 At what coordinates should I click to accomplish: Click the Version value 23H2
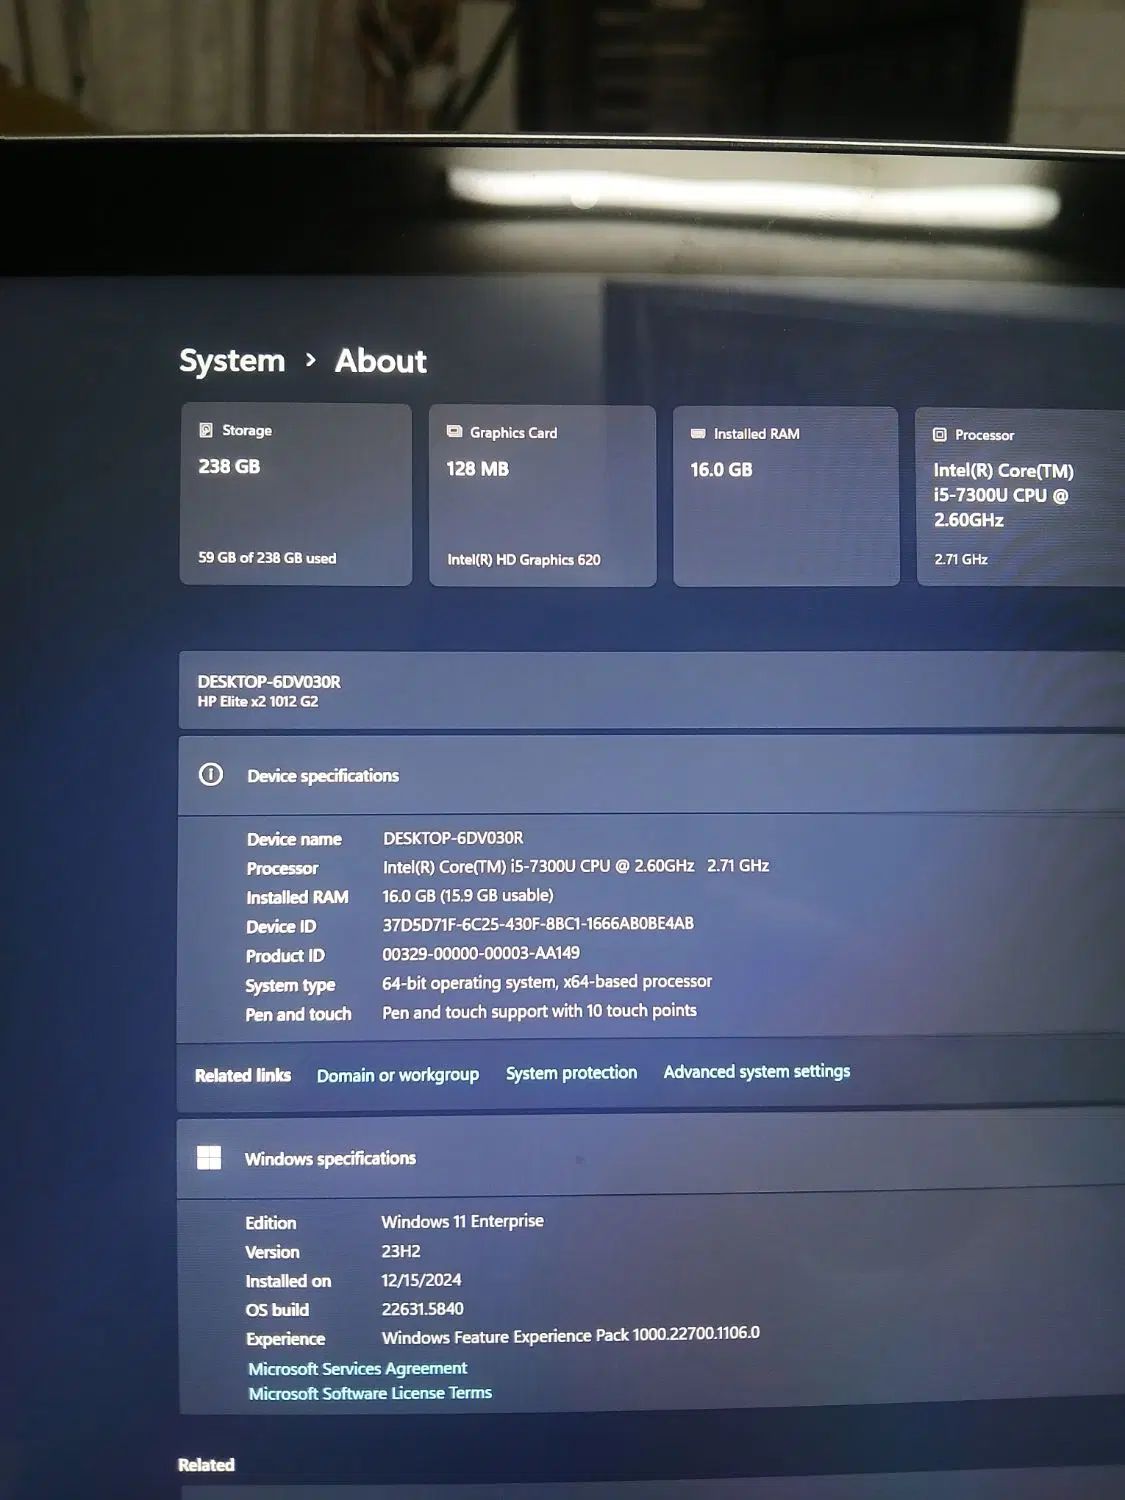401,1251
